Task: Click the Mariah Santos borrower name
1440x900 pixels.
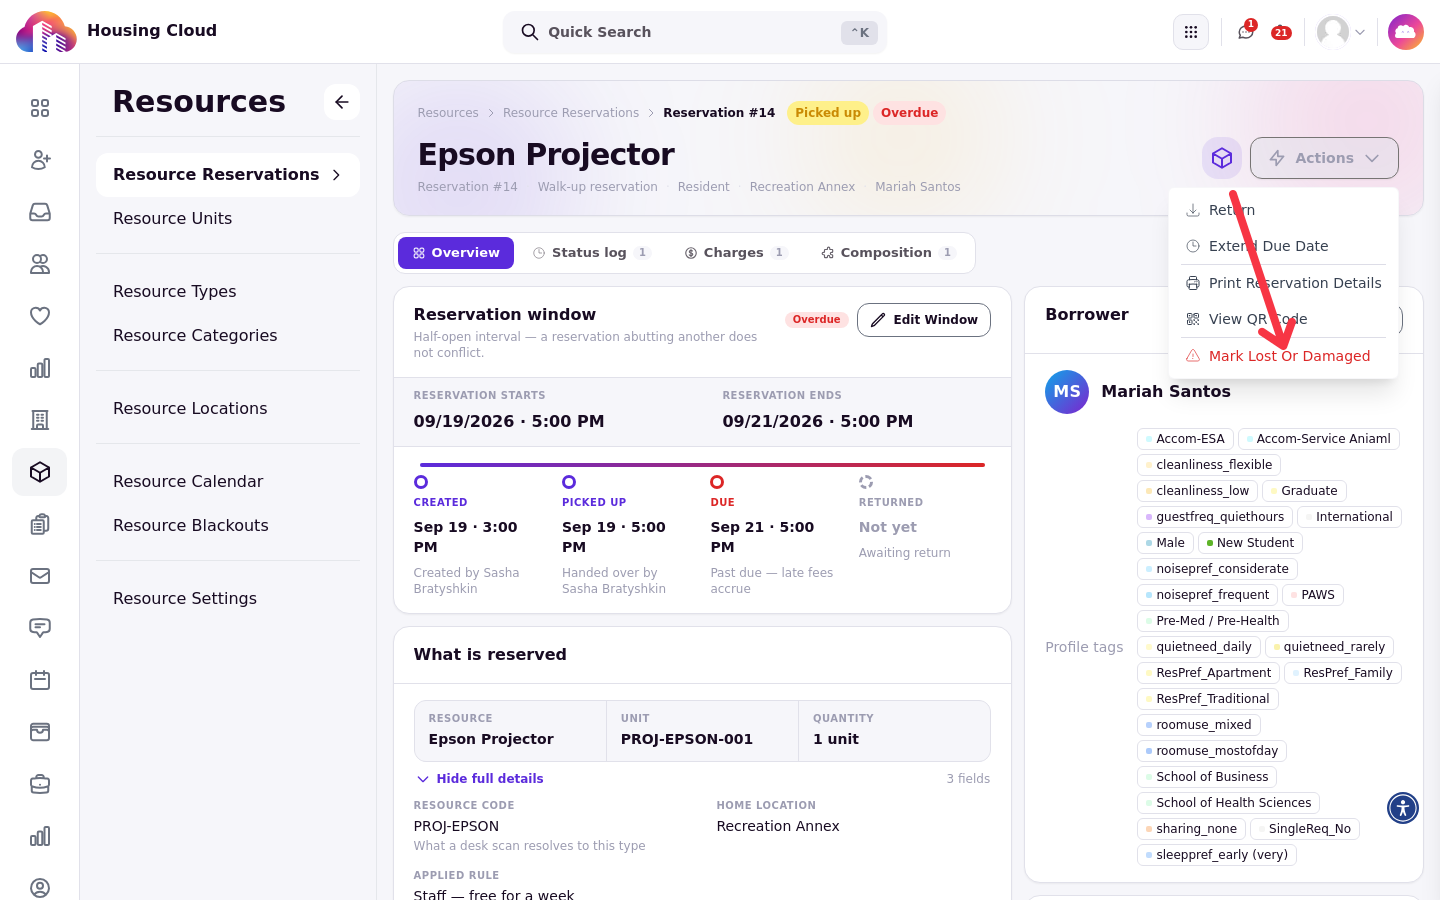Action: (1166, 392)
